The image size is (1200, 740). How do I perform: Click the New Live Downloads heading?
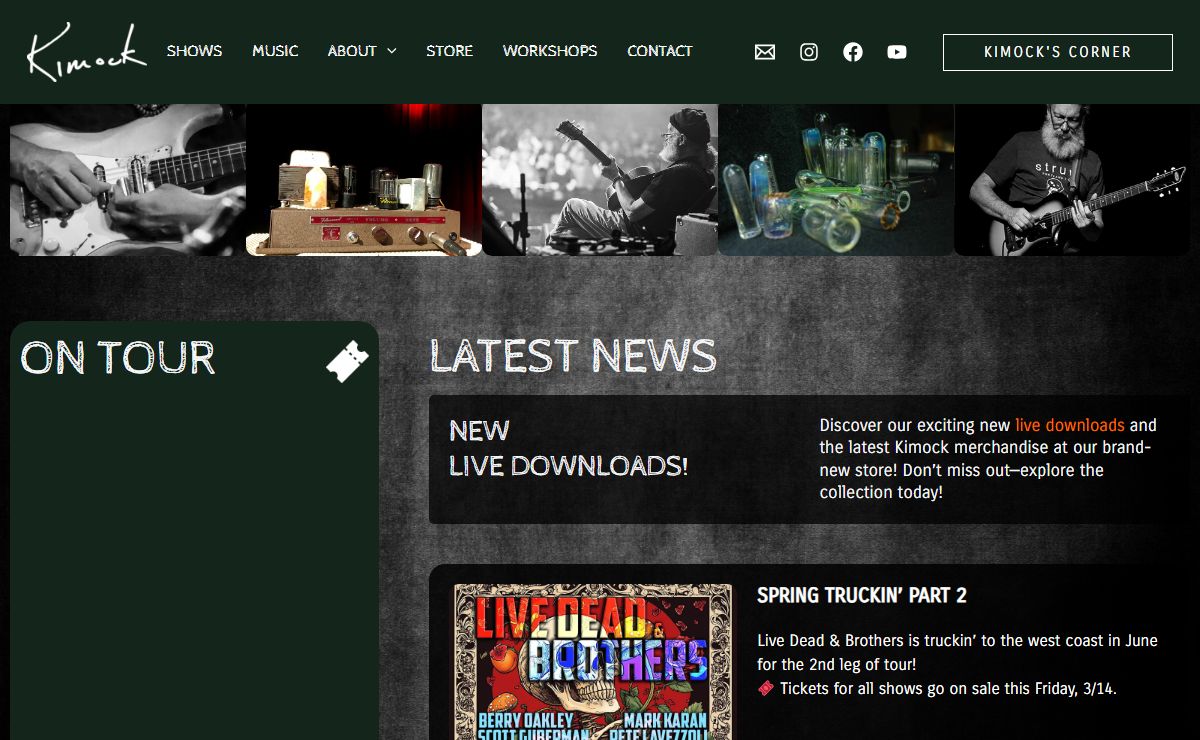(569, 448)
